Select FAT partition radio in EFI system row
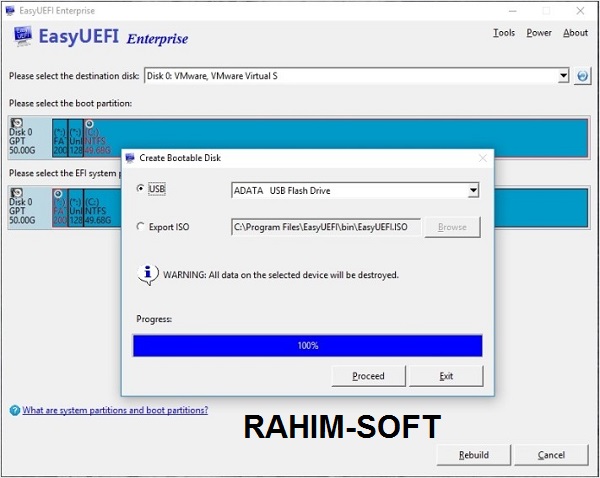 coord(58,194)
